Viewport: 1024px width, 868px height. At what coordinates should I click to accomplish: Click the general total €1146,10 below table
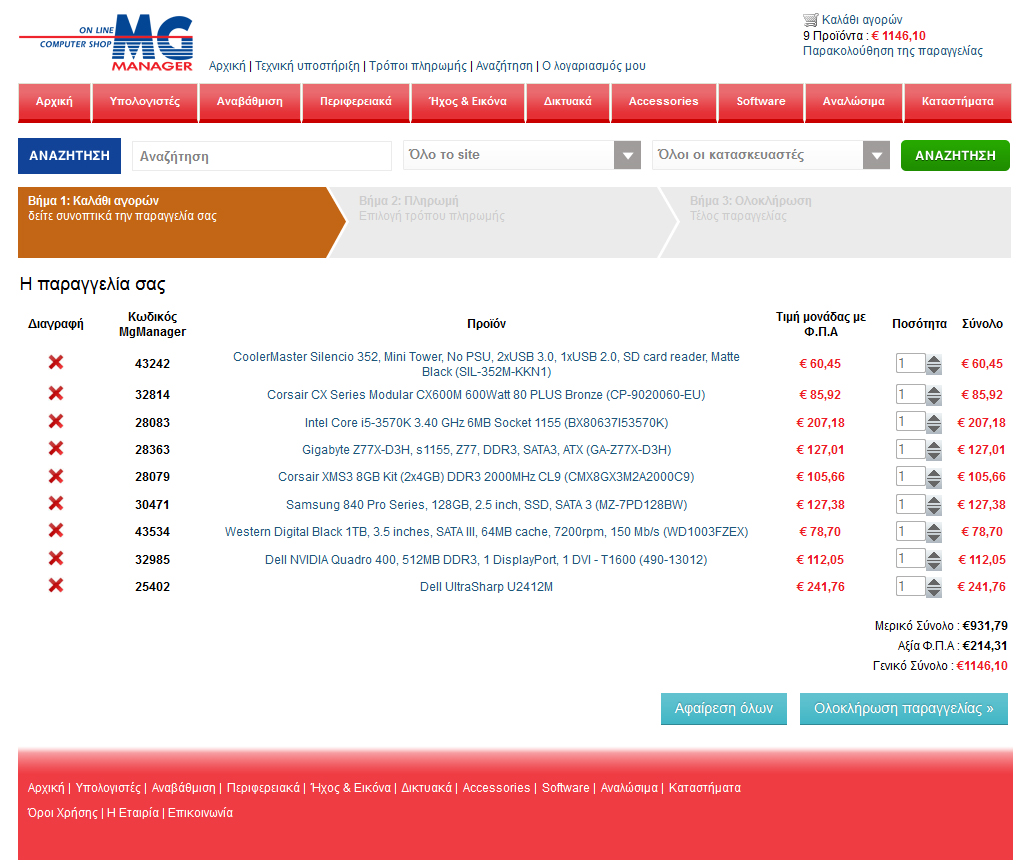[982, 666]
